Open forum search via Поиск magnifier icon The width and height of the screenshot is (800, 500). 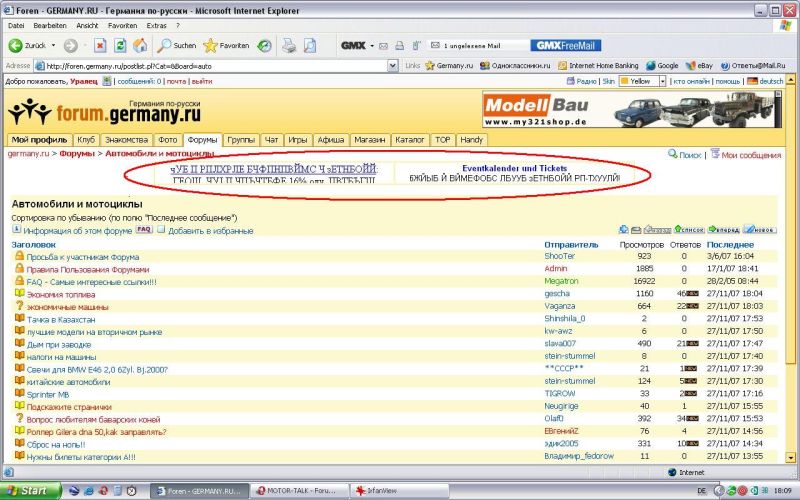674,155
